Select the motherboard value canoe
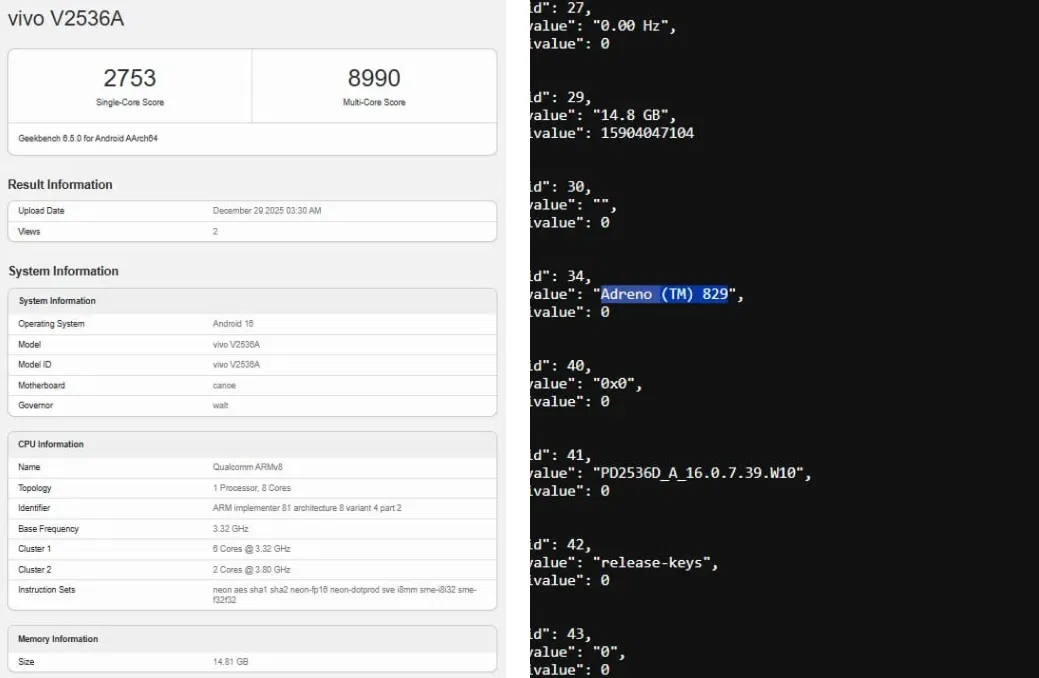This screenshot has height=678, width=1039. pyautogui.click(x=224, y=385)
